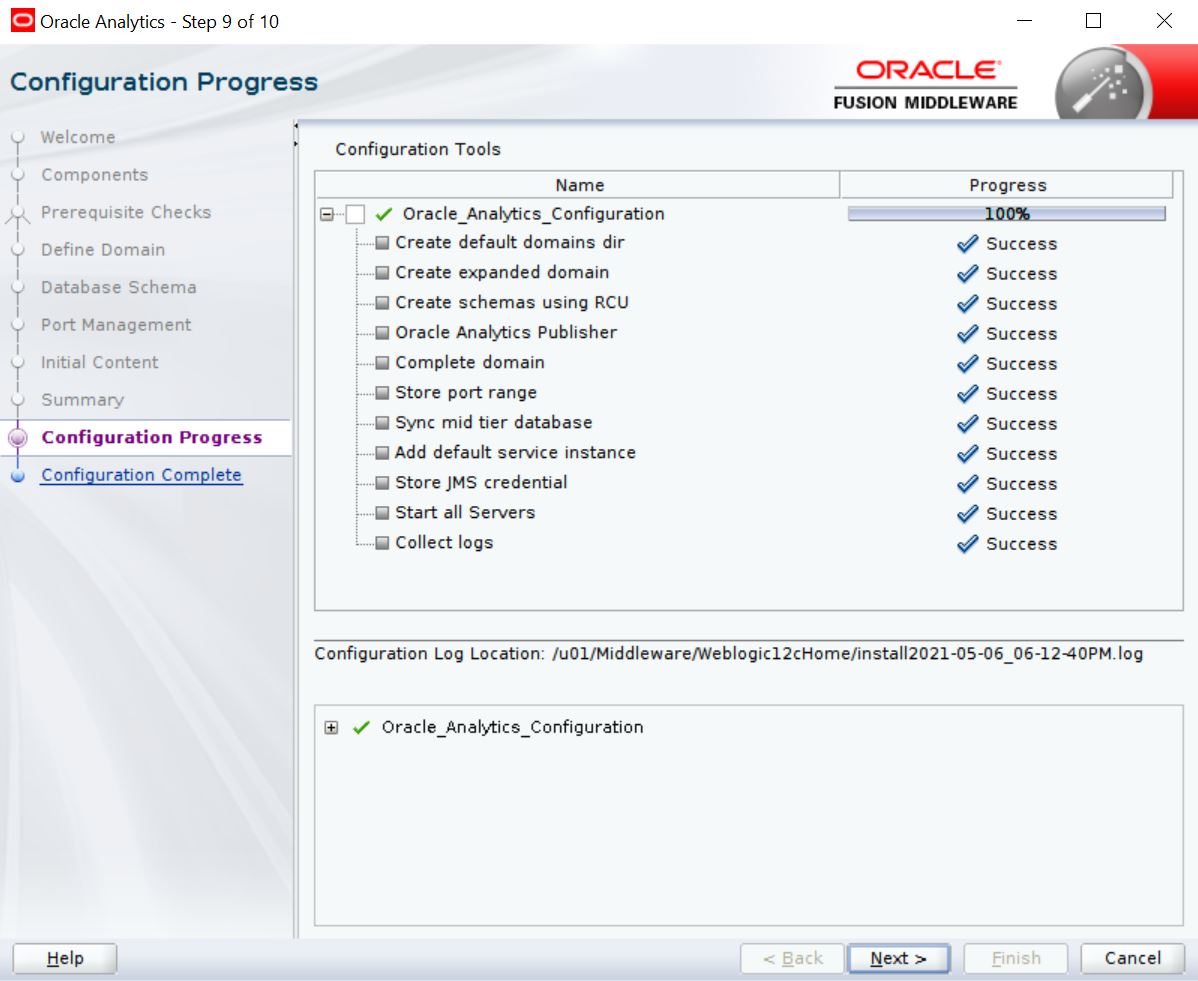Open the Components step
The width and height of the screenshot is (1198, 981).
click(95, 175)
